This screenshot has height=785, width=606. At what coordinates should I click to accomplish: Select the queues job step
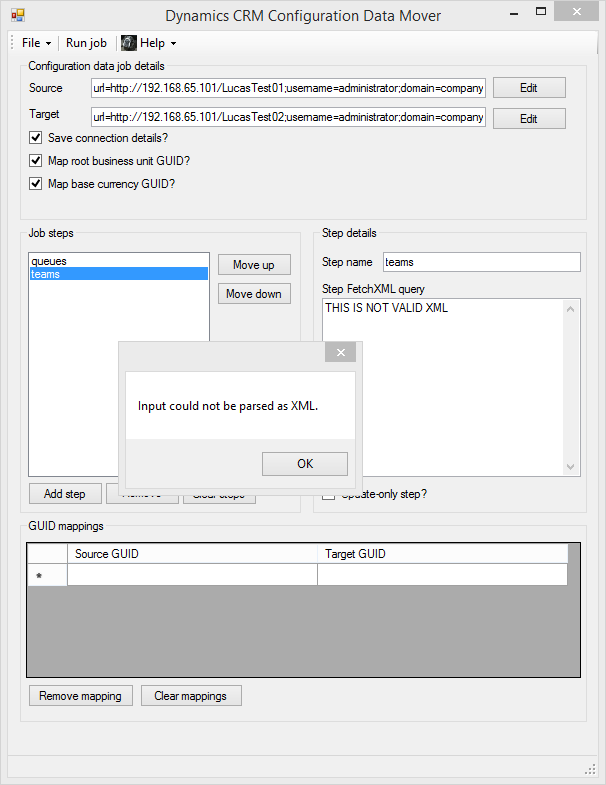119,261
